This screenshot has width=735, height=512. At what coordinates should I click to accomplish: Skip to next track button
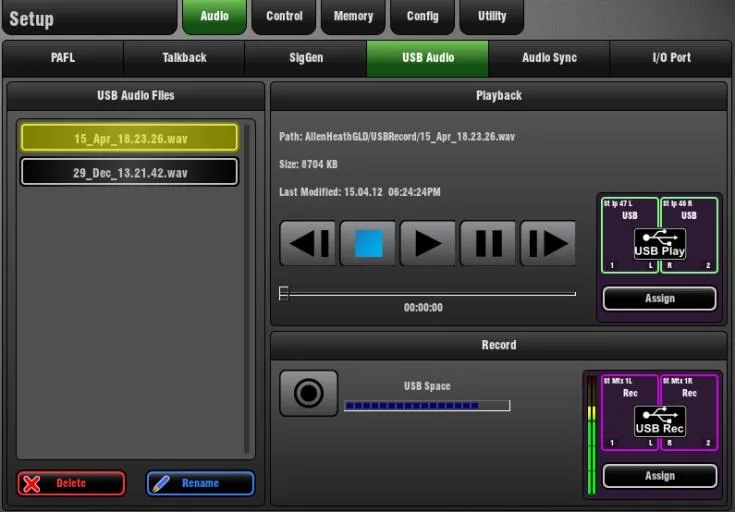pos(548,243)
